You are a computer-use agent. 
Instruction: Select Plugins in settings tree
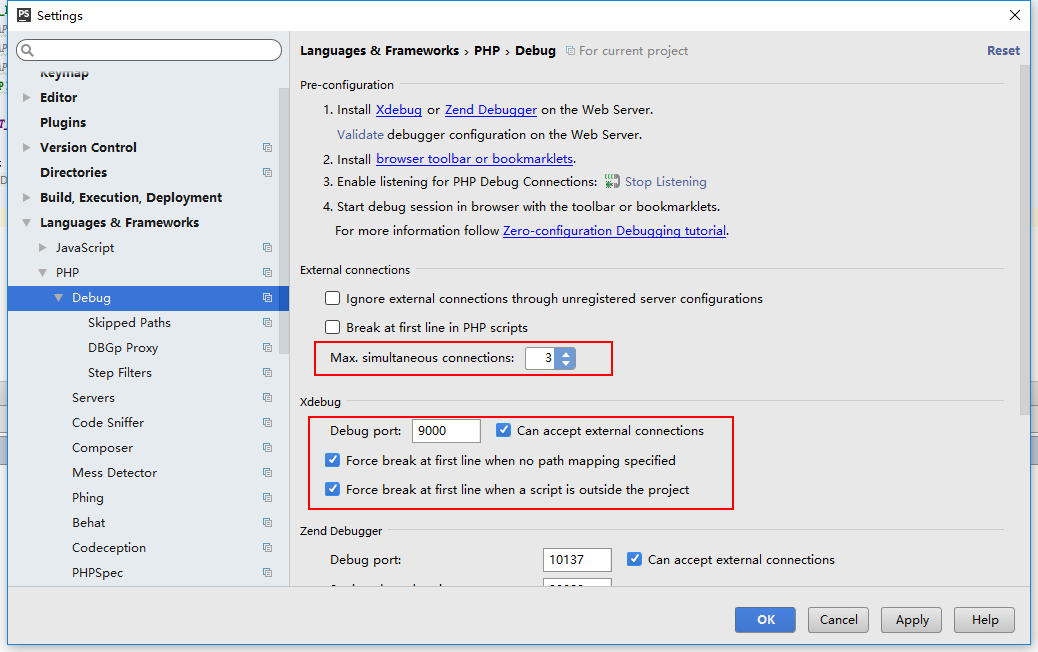63,122
